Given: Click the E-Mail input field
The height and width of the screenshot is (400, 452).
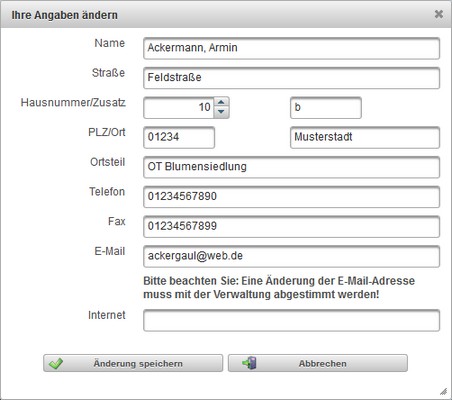Looking at the screenshot, I should click(x=291, y=256).
